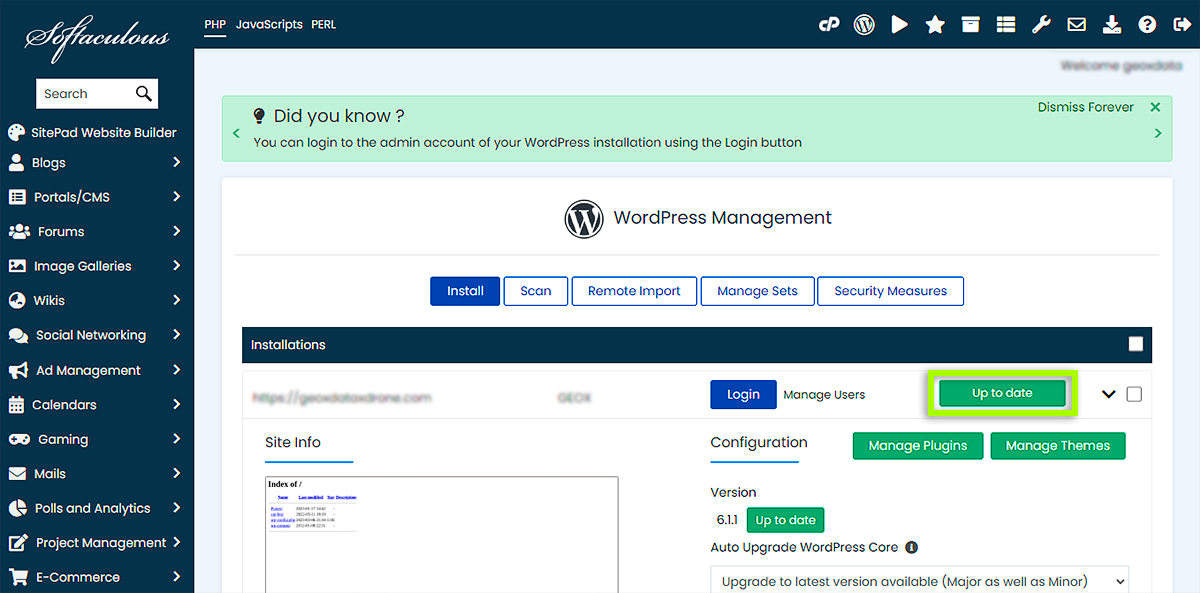The width and height of the screenshot is (1200, 593).
Task: Click the star ratings icon in header
Action: 935,25
